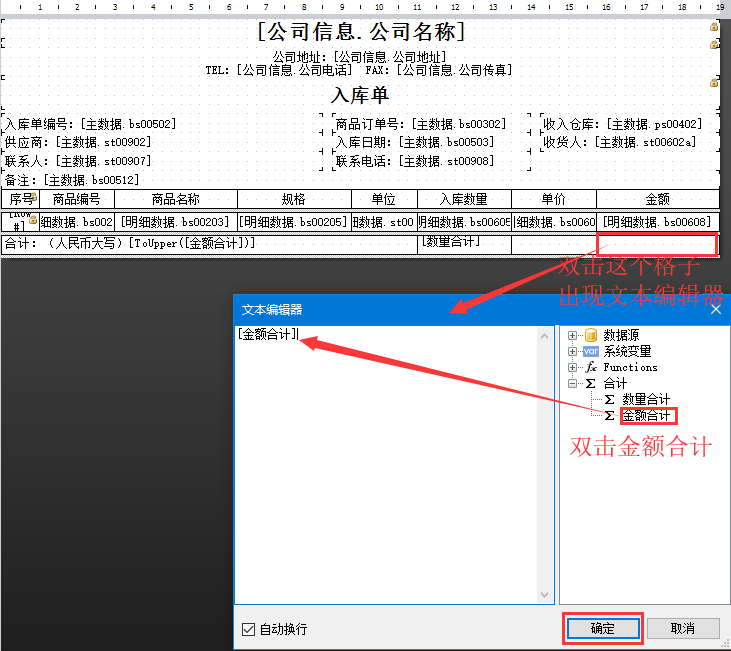Click the Σ icon beside 数量合计
Viewport: 731px width, 651px height.
pyautogui.click(x=609, y=399)
